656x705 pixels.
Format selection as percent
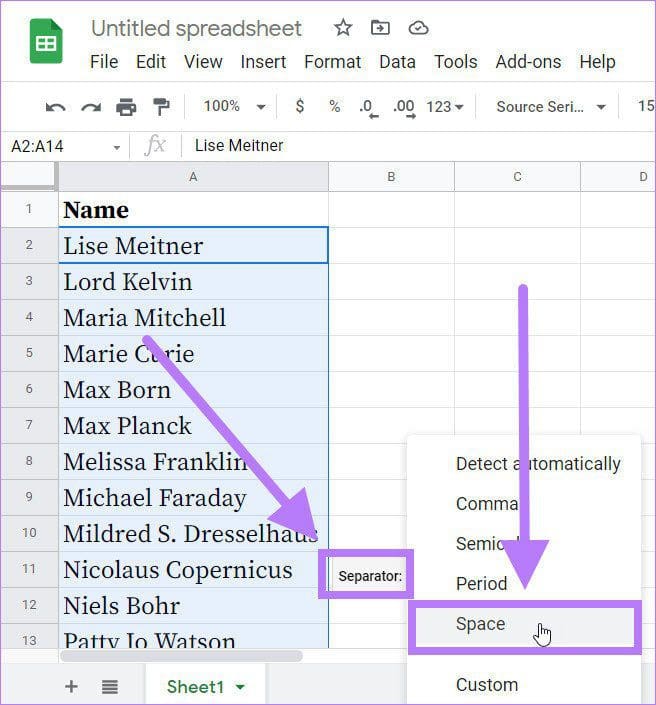(334, 106)
